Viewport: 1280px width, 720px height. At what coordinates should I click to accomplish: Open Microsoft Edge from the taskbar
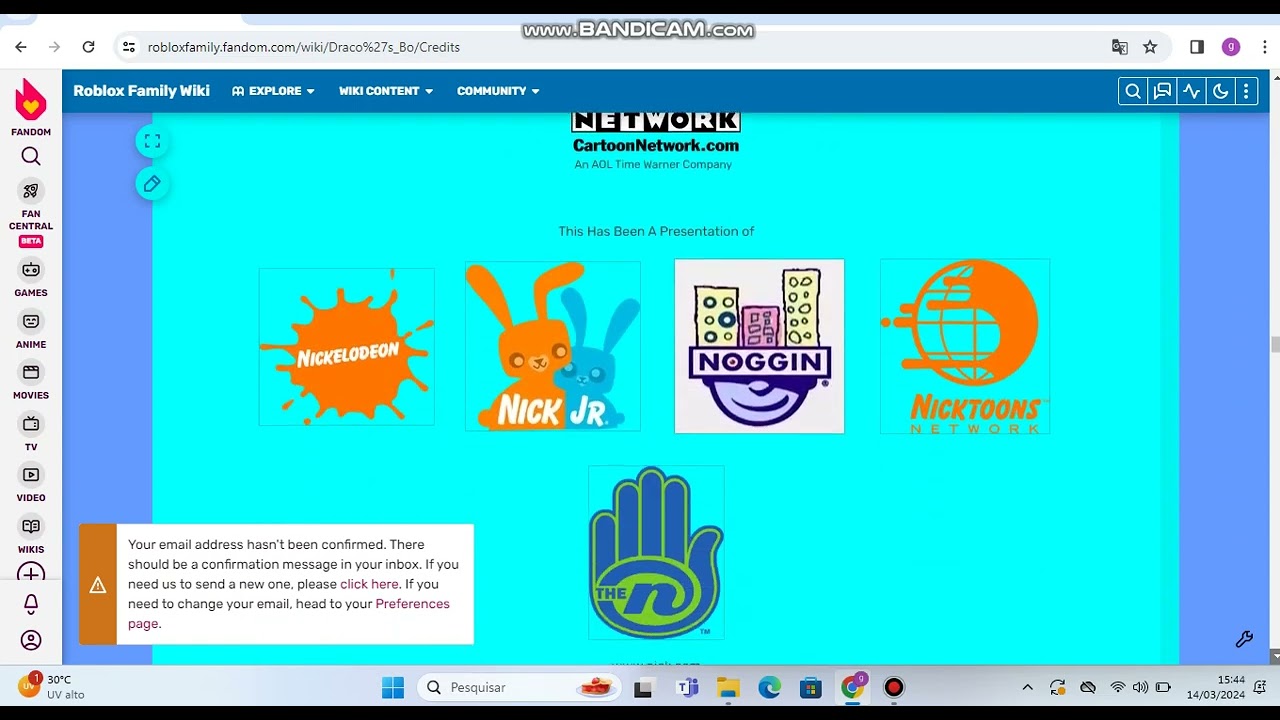tap(769, 688)
